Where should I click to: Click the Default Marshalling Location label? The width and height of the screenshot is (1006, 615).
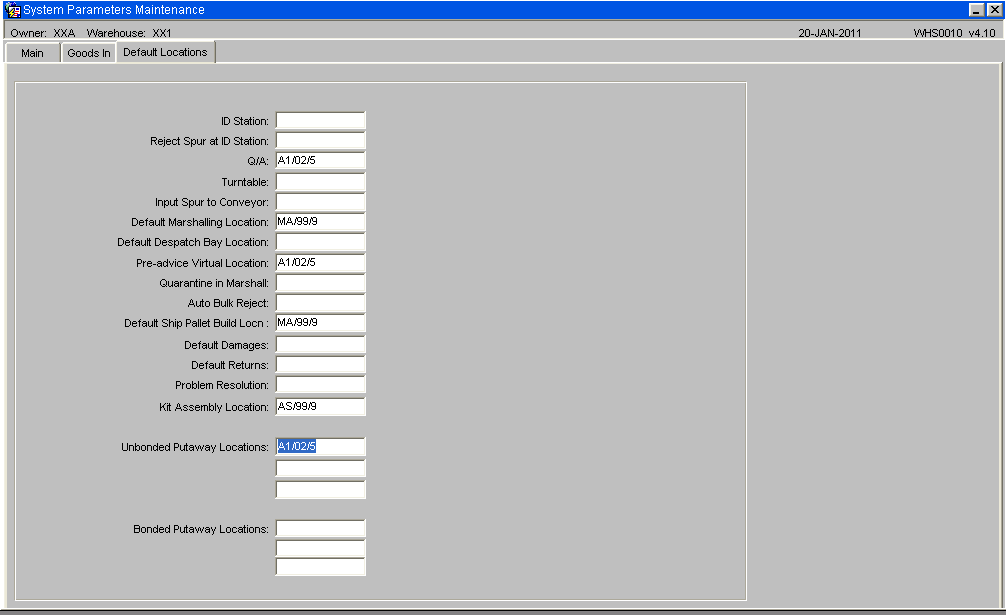[x=200, y=222]
